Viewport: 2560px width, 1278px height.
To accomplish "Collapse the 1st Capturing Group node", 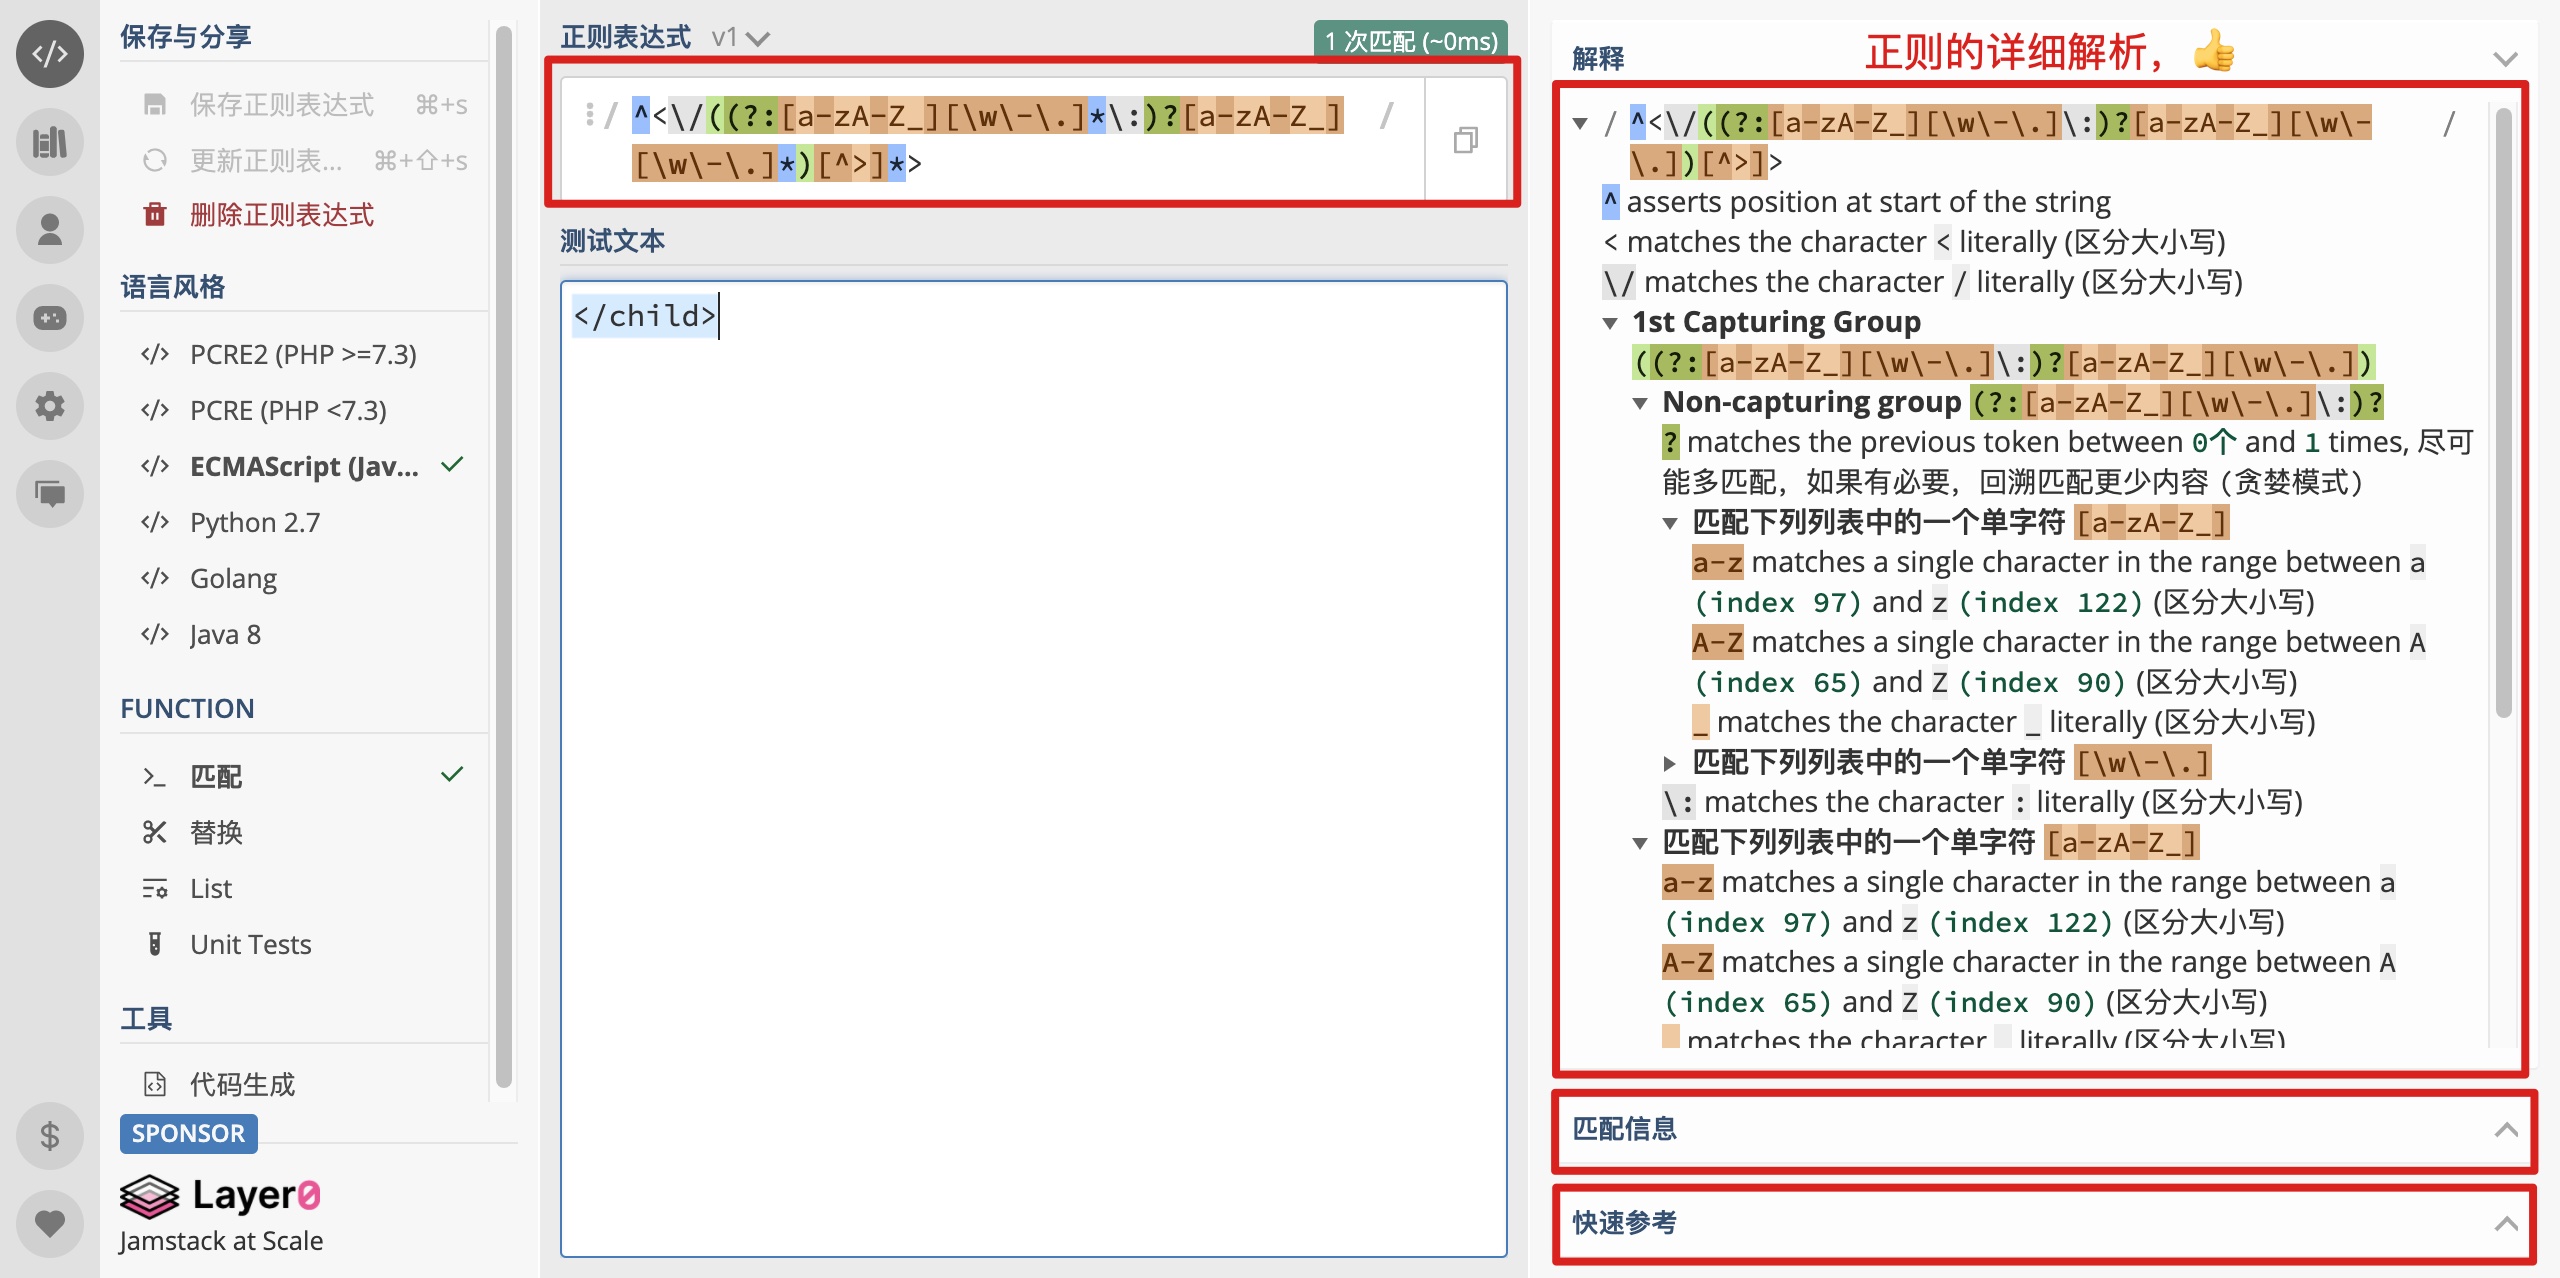I will [1610, 323].
